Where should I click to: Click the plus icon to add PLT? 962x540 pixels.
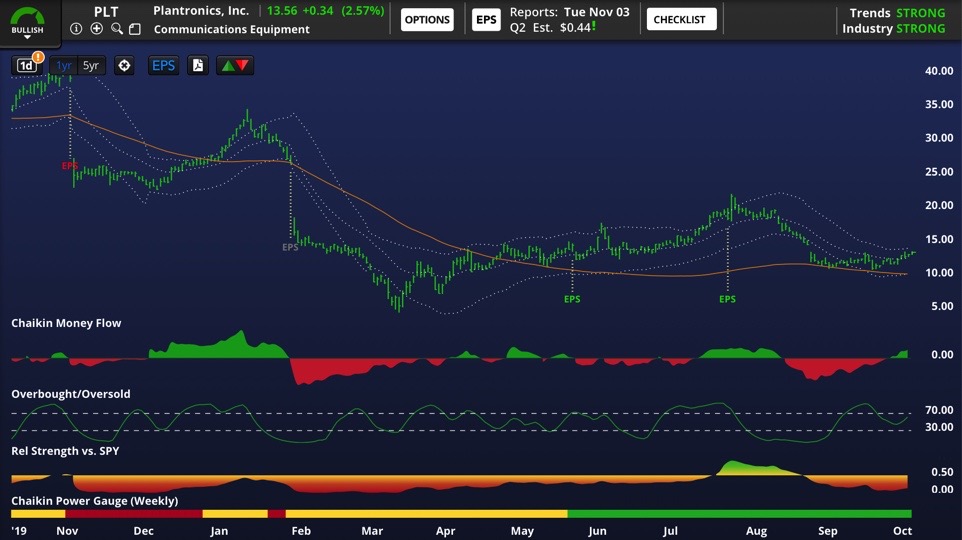coord(96,29)
